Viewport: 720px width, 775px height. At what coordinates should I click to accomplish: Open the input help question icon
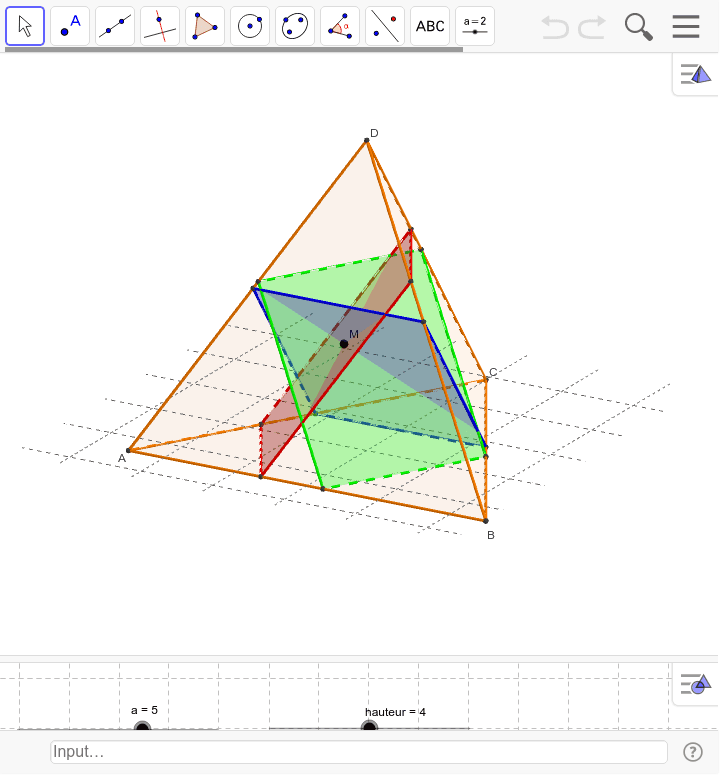(x=693, y=752)
